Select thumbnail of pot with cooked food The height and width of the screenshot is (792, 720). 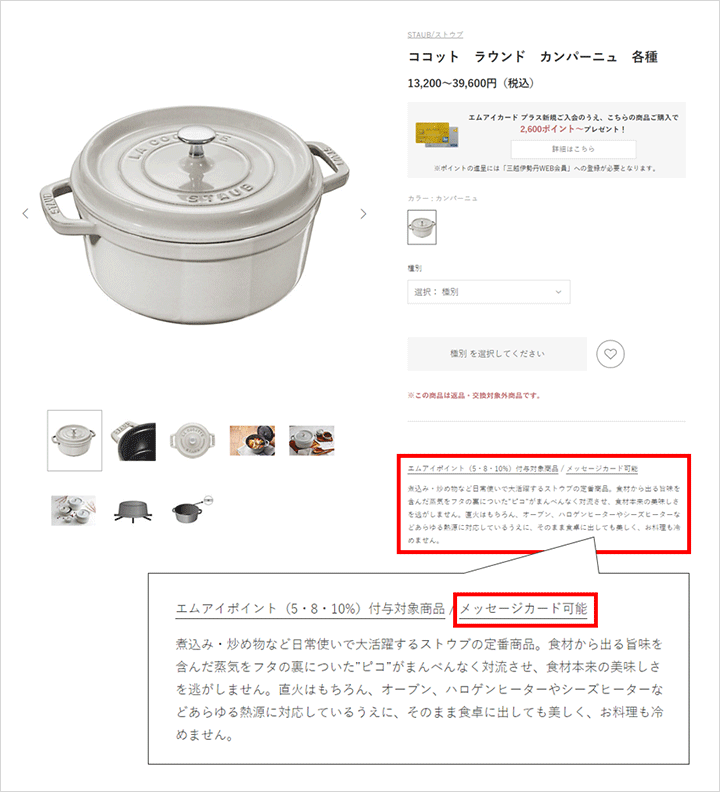[x=252, y=440]
